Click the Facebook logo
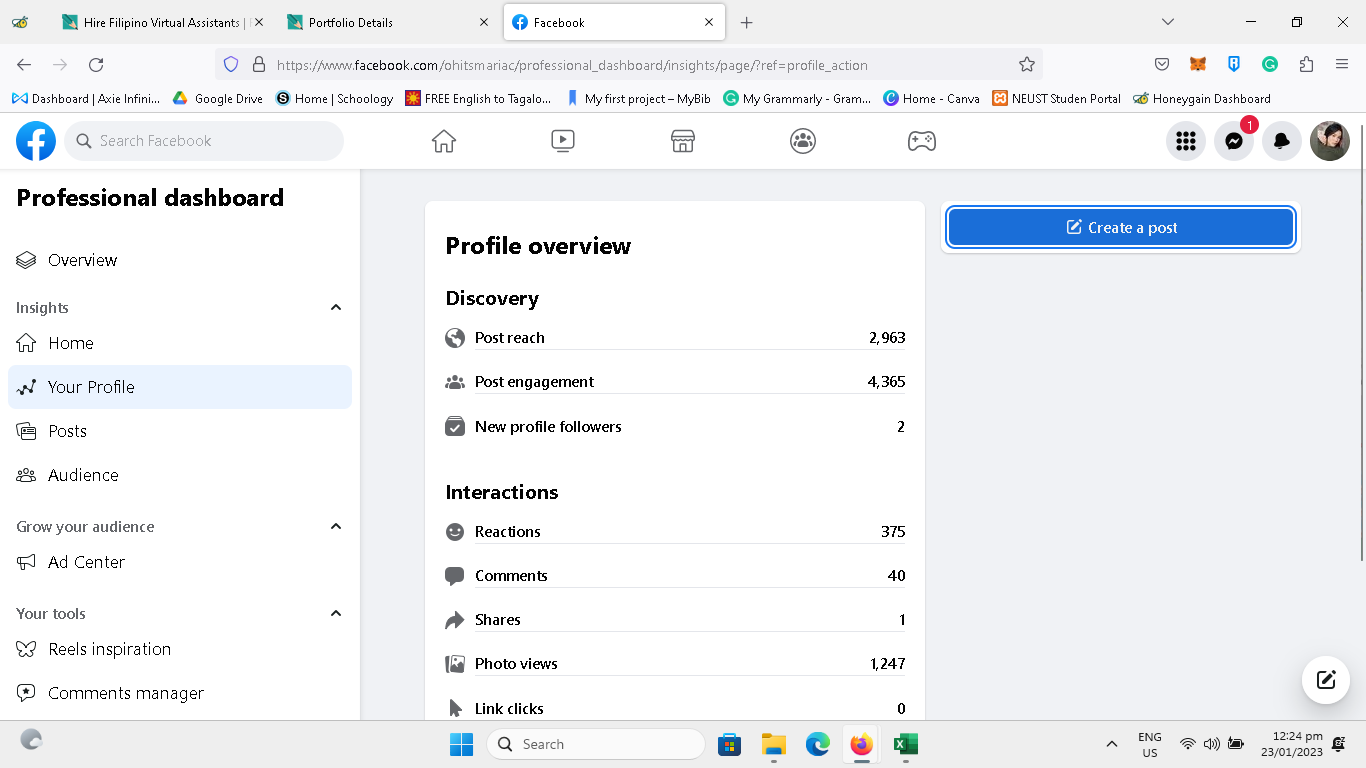The image size is (1366, 768). (x=36, y=141)
